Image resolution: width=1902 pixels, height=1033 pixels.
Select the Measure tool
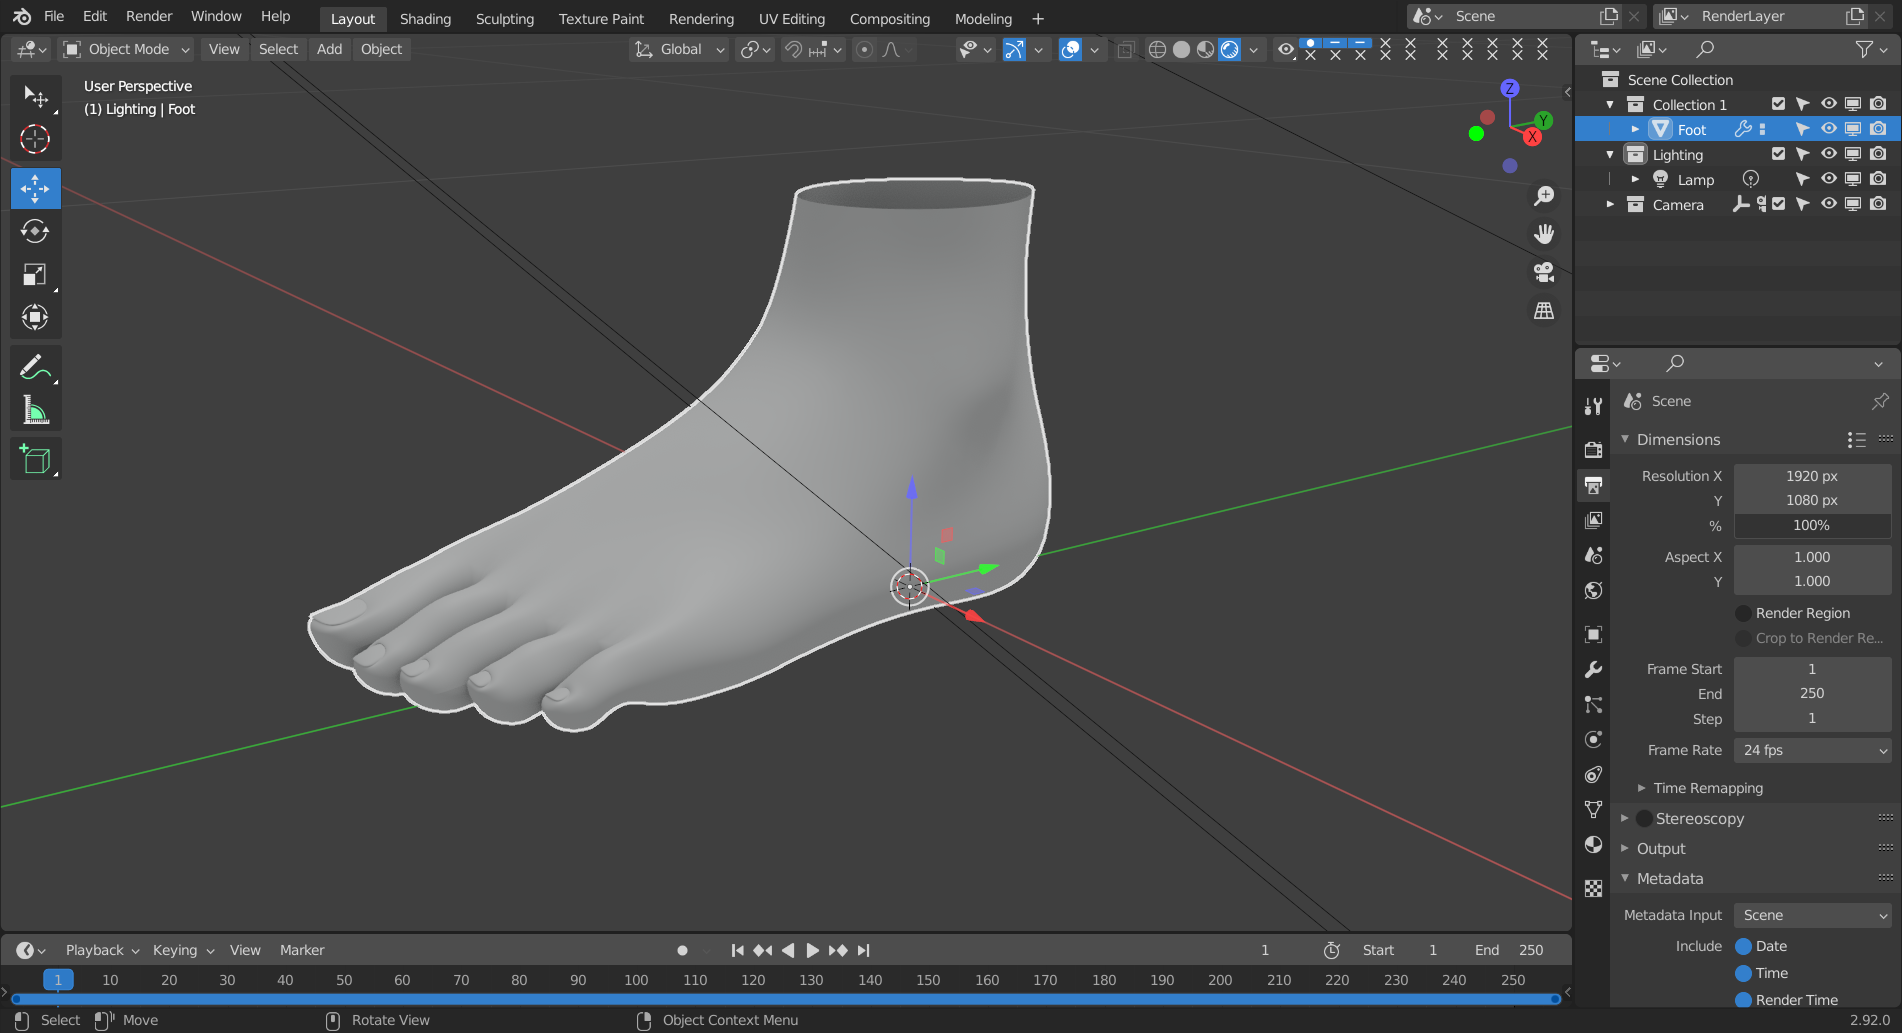(35, 410)
